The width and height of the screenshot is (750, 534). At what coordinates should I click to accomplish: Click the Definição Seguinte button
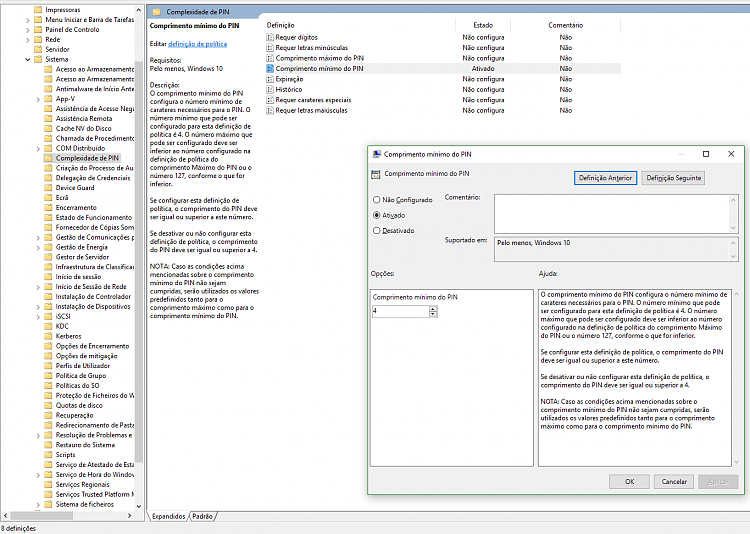[x=673, y=178]
